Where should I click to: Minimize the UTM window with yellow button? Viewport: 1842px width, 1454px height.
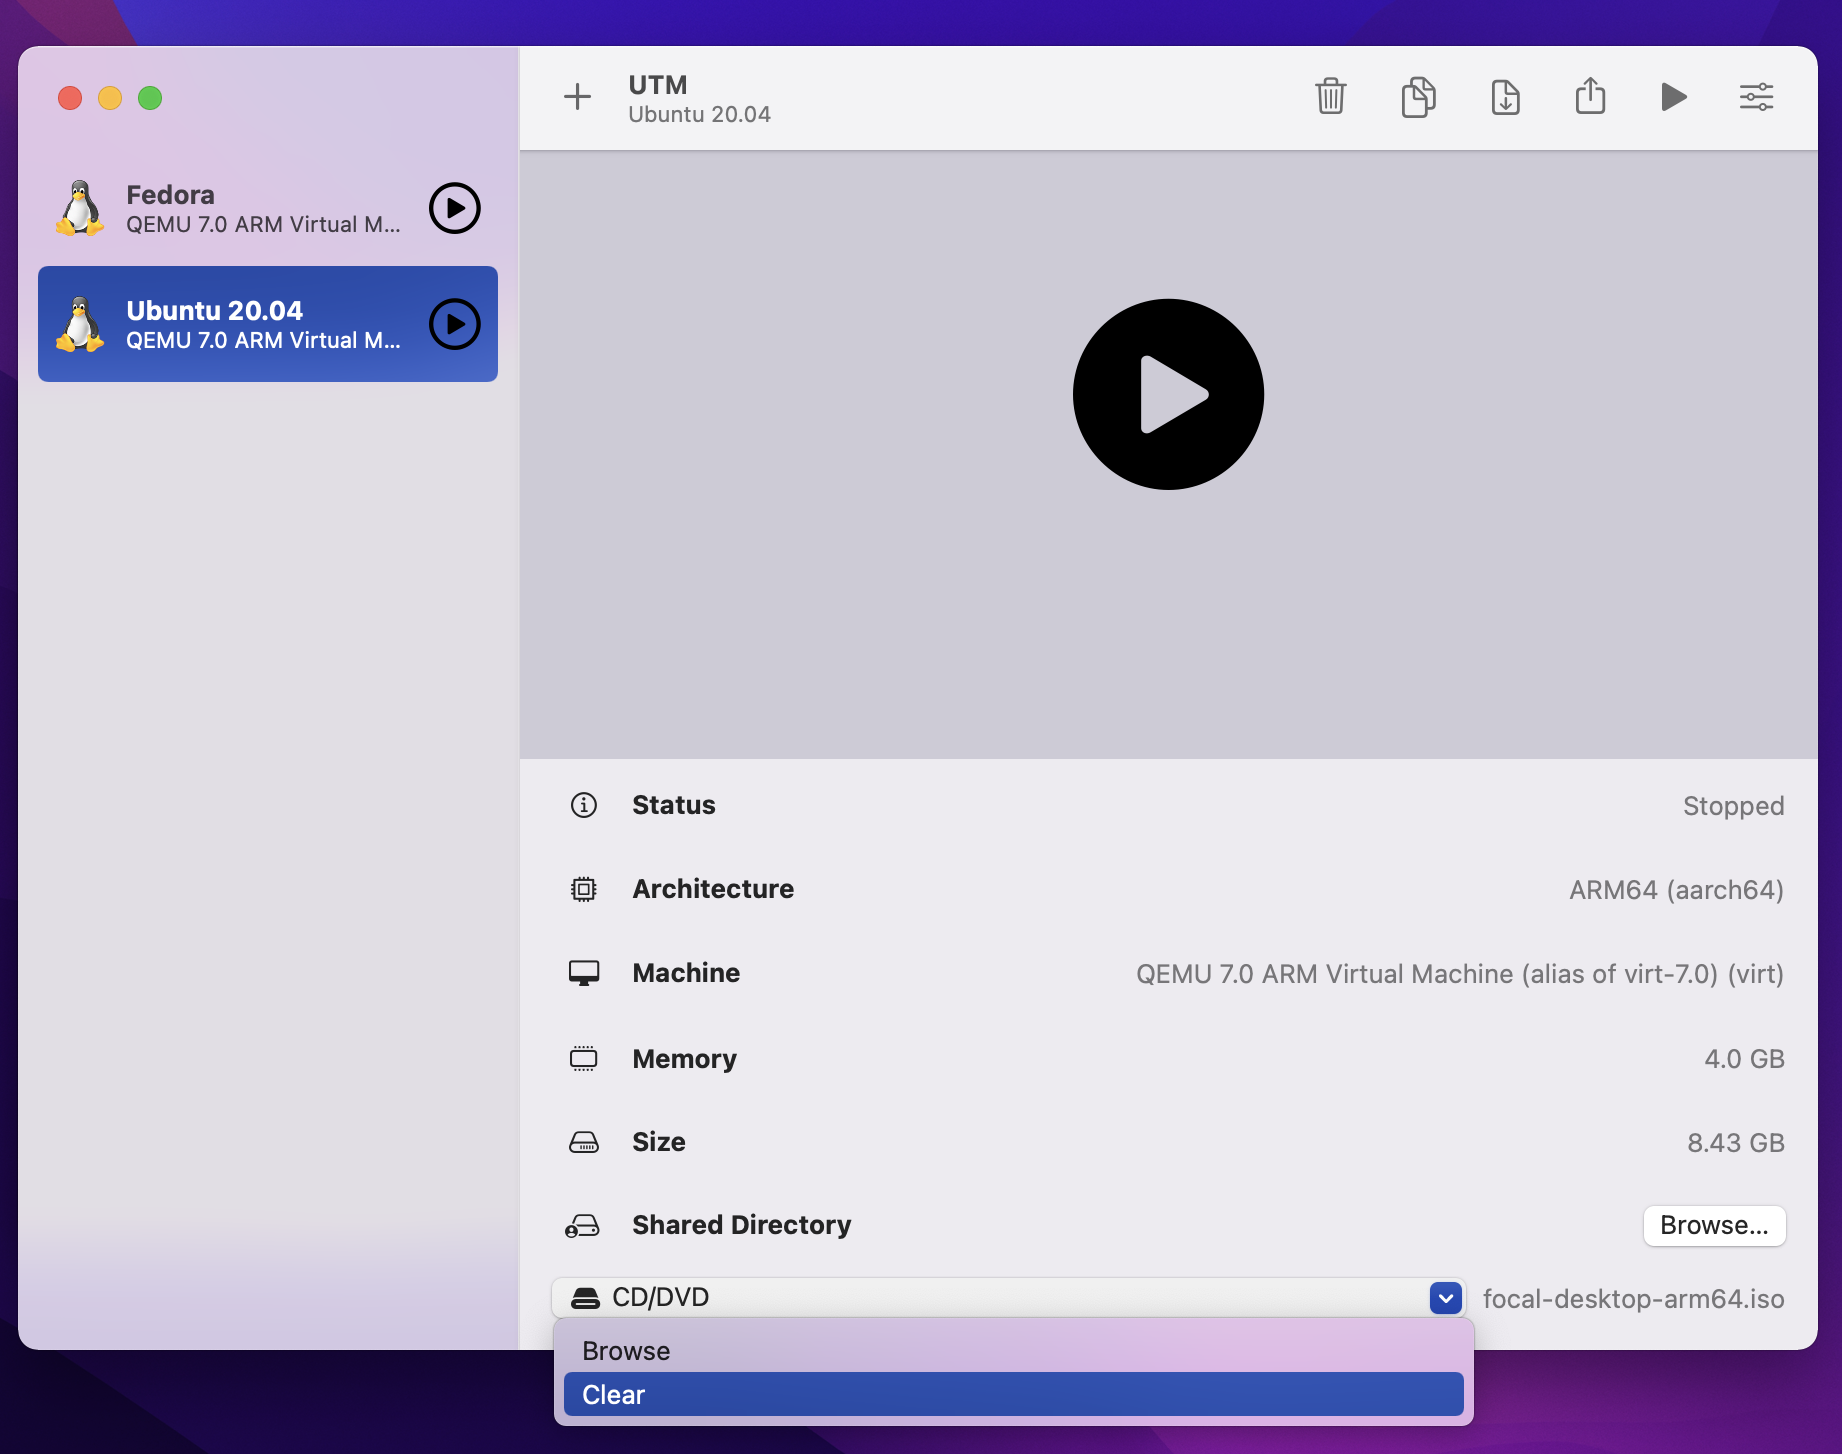click(x=110, y=98)
